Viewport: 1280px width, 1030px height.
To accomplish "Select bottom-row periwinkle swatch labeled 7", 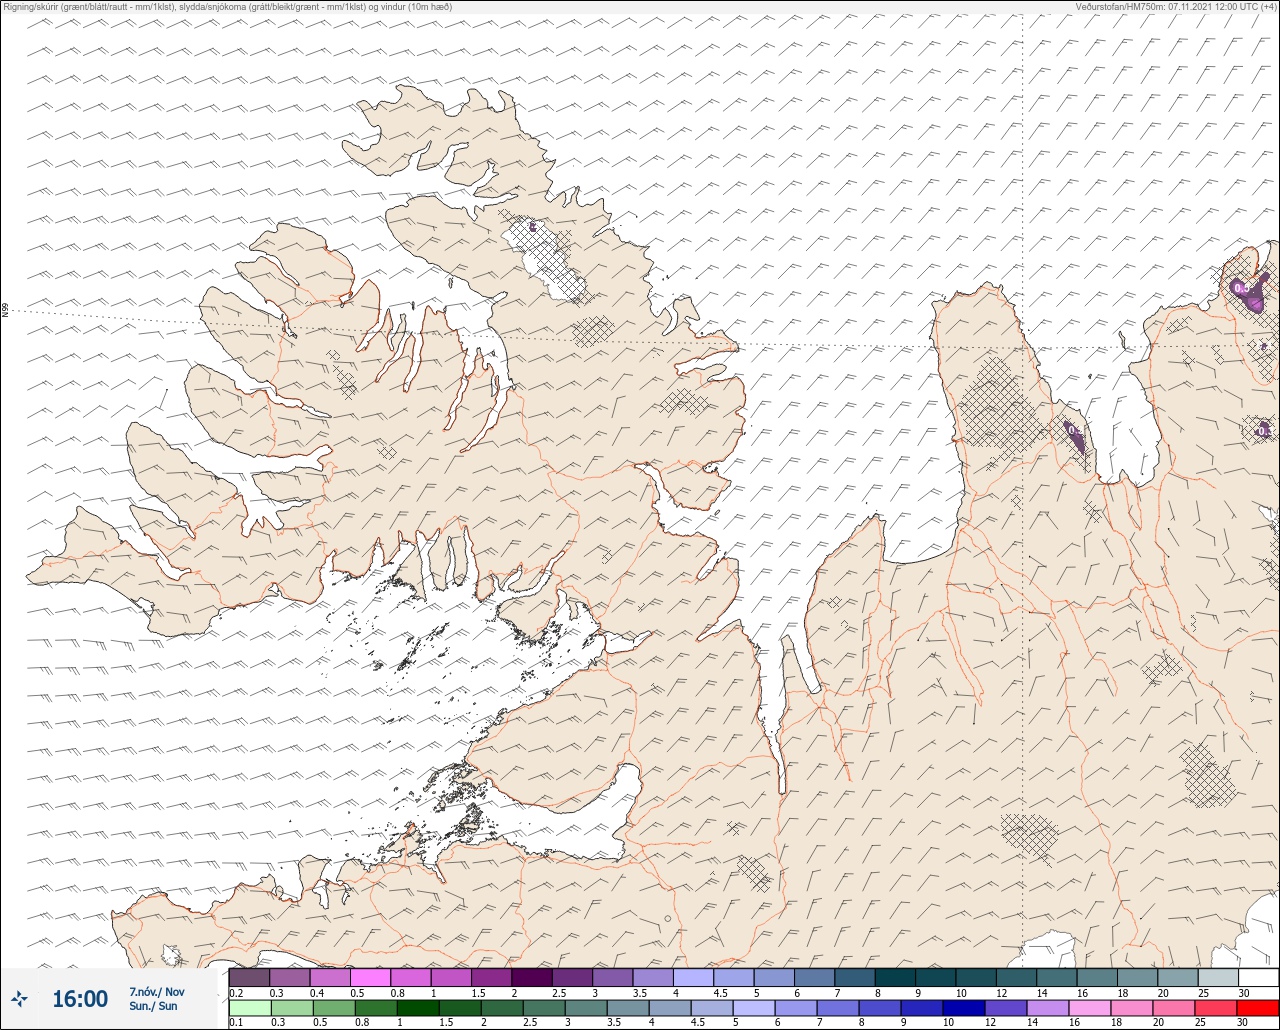I will (x=838, y=1007).
